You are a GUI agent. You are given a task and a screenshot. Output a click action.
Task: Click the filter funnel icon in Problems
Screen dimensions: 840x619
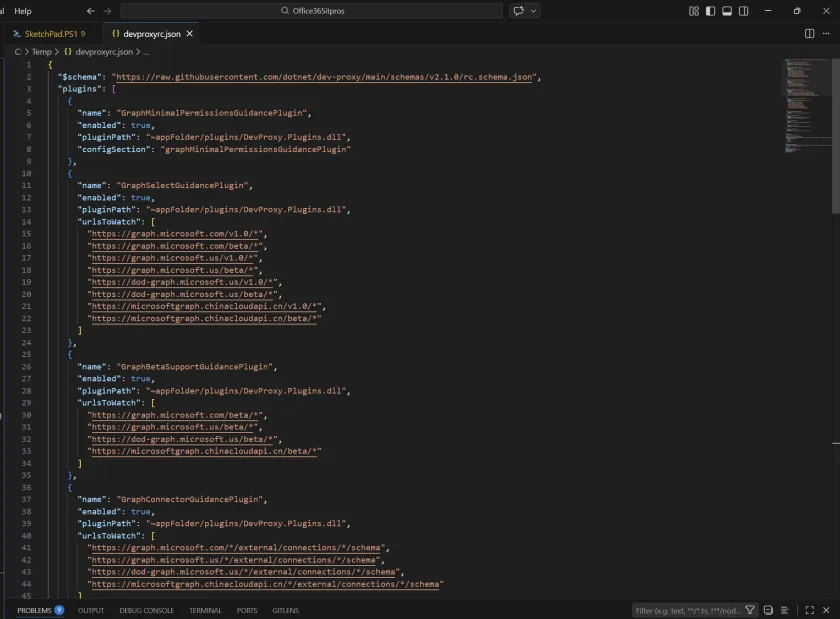[751, 610]
